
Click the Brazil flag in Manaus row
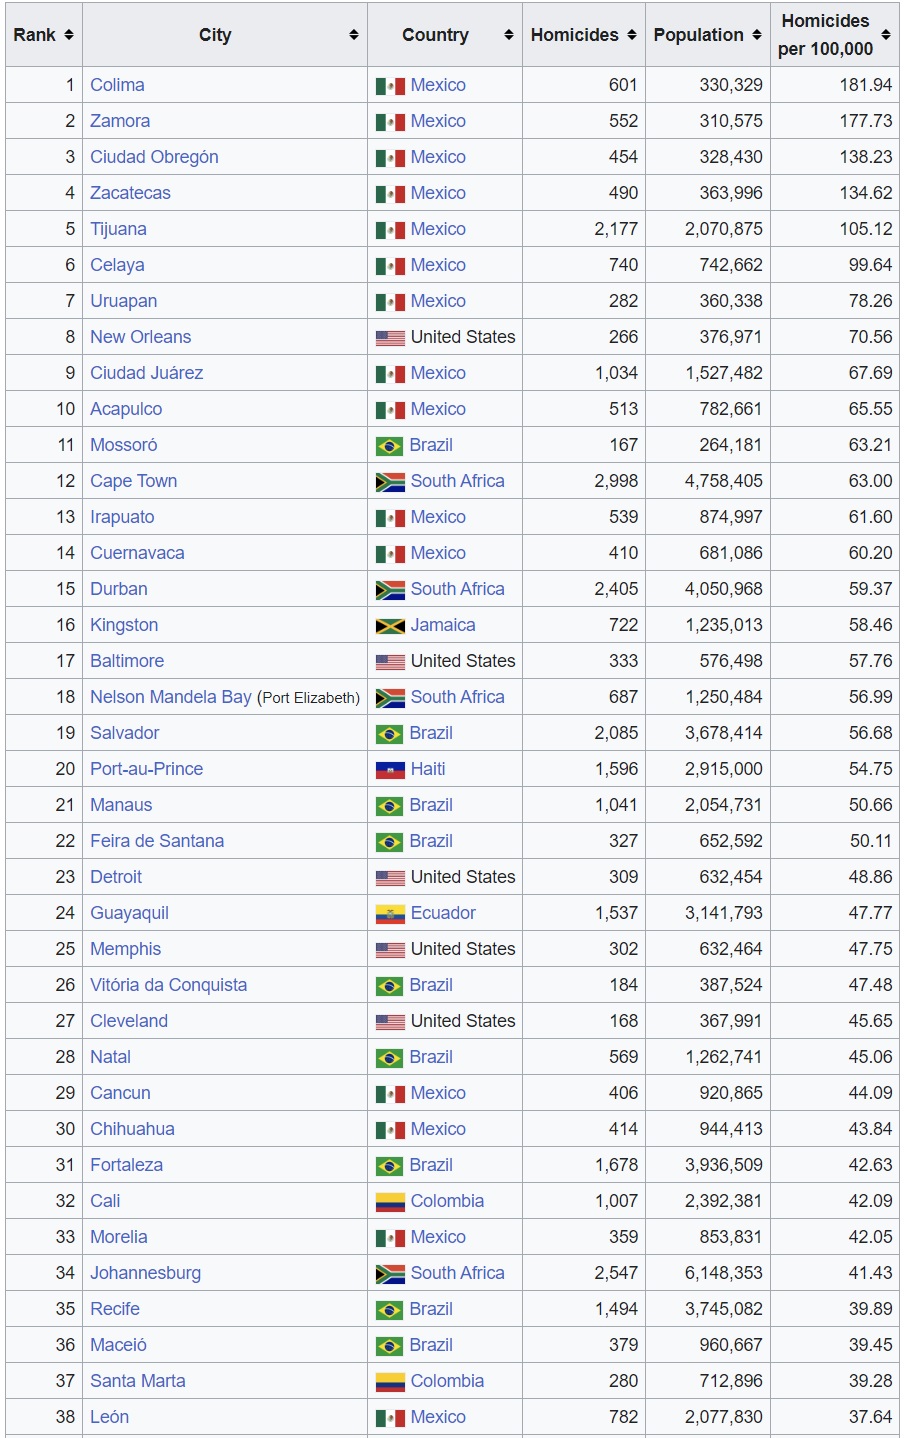[389, 806]
